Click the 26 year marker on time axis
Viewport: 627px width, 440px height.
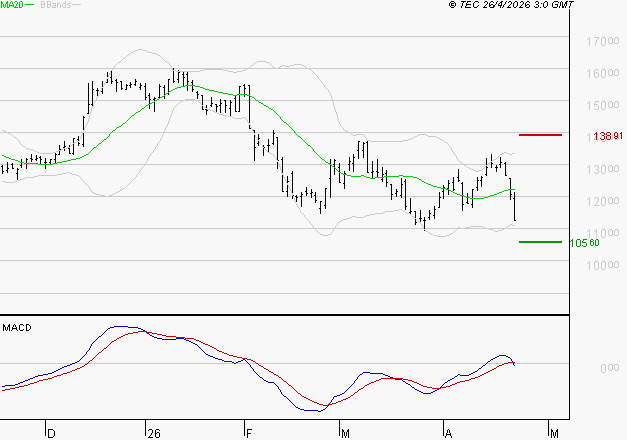[x=154, y=434]
